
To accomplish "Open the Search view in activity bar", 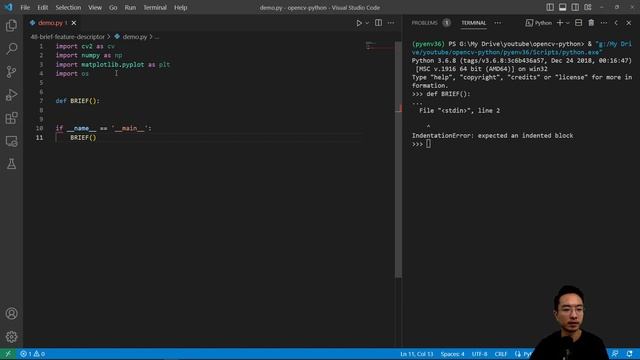I will [x=11, y=49].
